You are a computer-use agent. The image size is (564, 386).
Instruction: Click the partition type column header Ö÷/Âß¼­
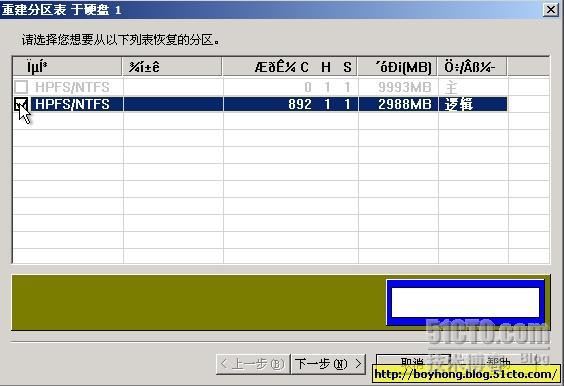[472, 67]
